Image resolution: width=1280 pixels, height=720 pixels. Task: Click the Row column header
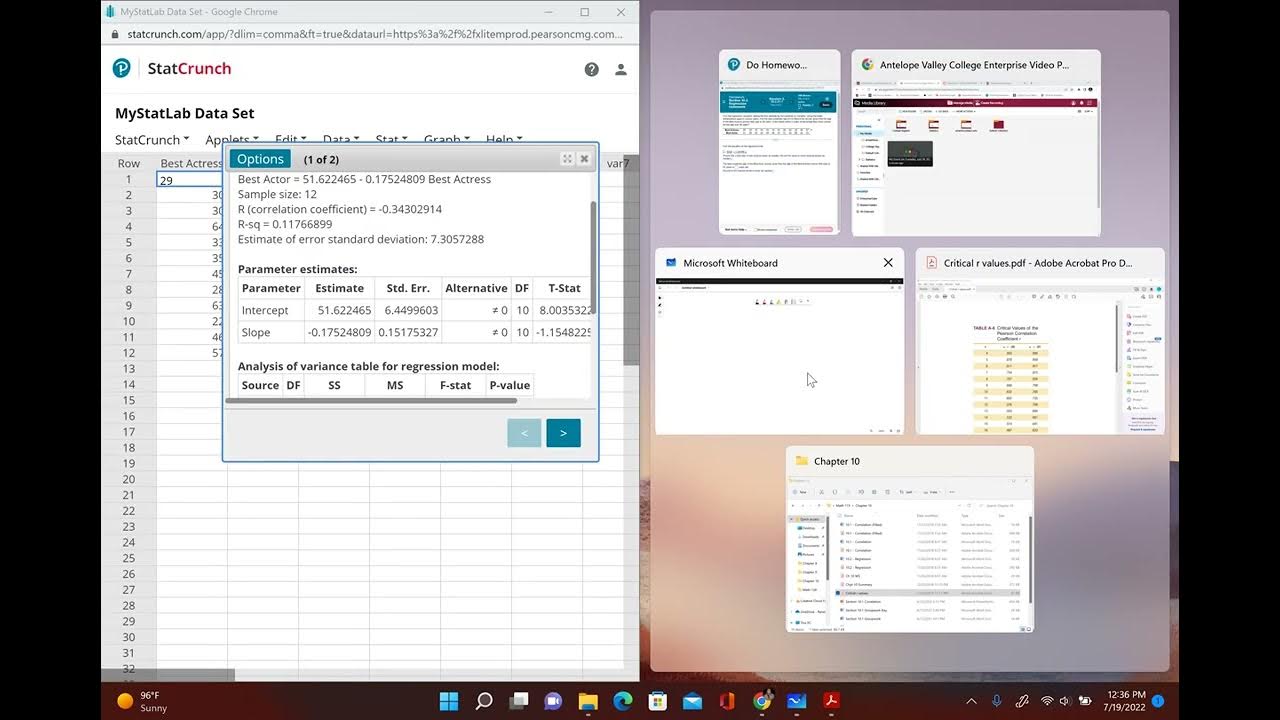pyautogui.click(x=129, y=163)
